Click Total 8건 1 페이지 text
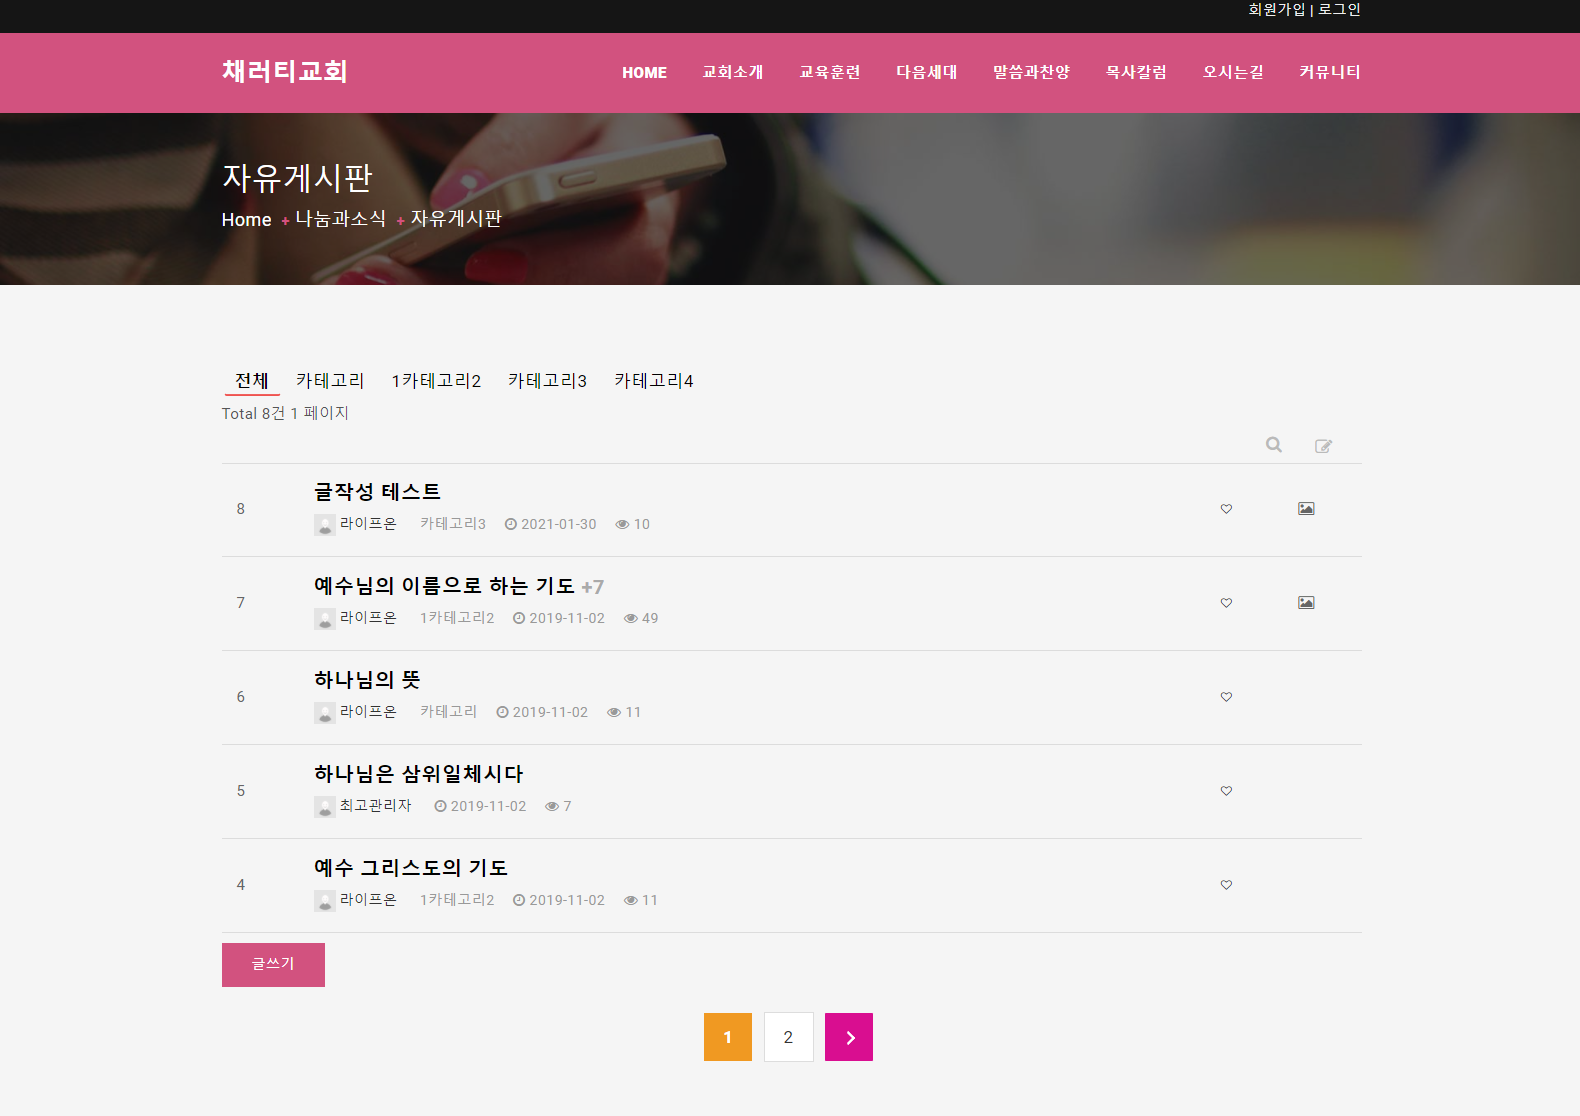 [285, 413]
